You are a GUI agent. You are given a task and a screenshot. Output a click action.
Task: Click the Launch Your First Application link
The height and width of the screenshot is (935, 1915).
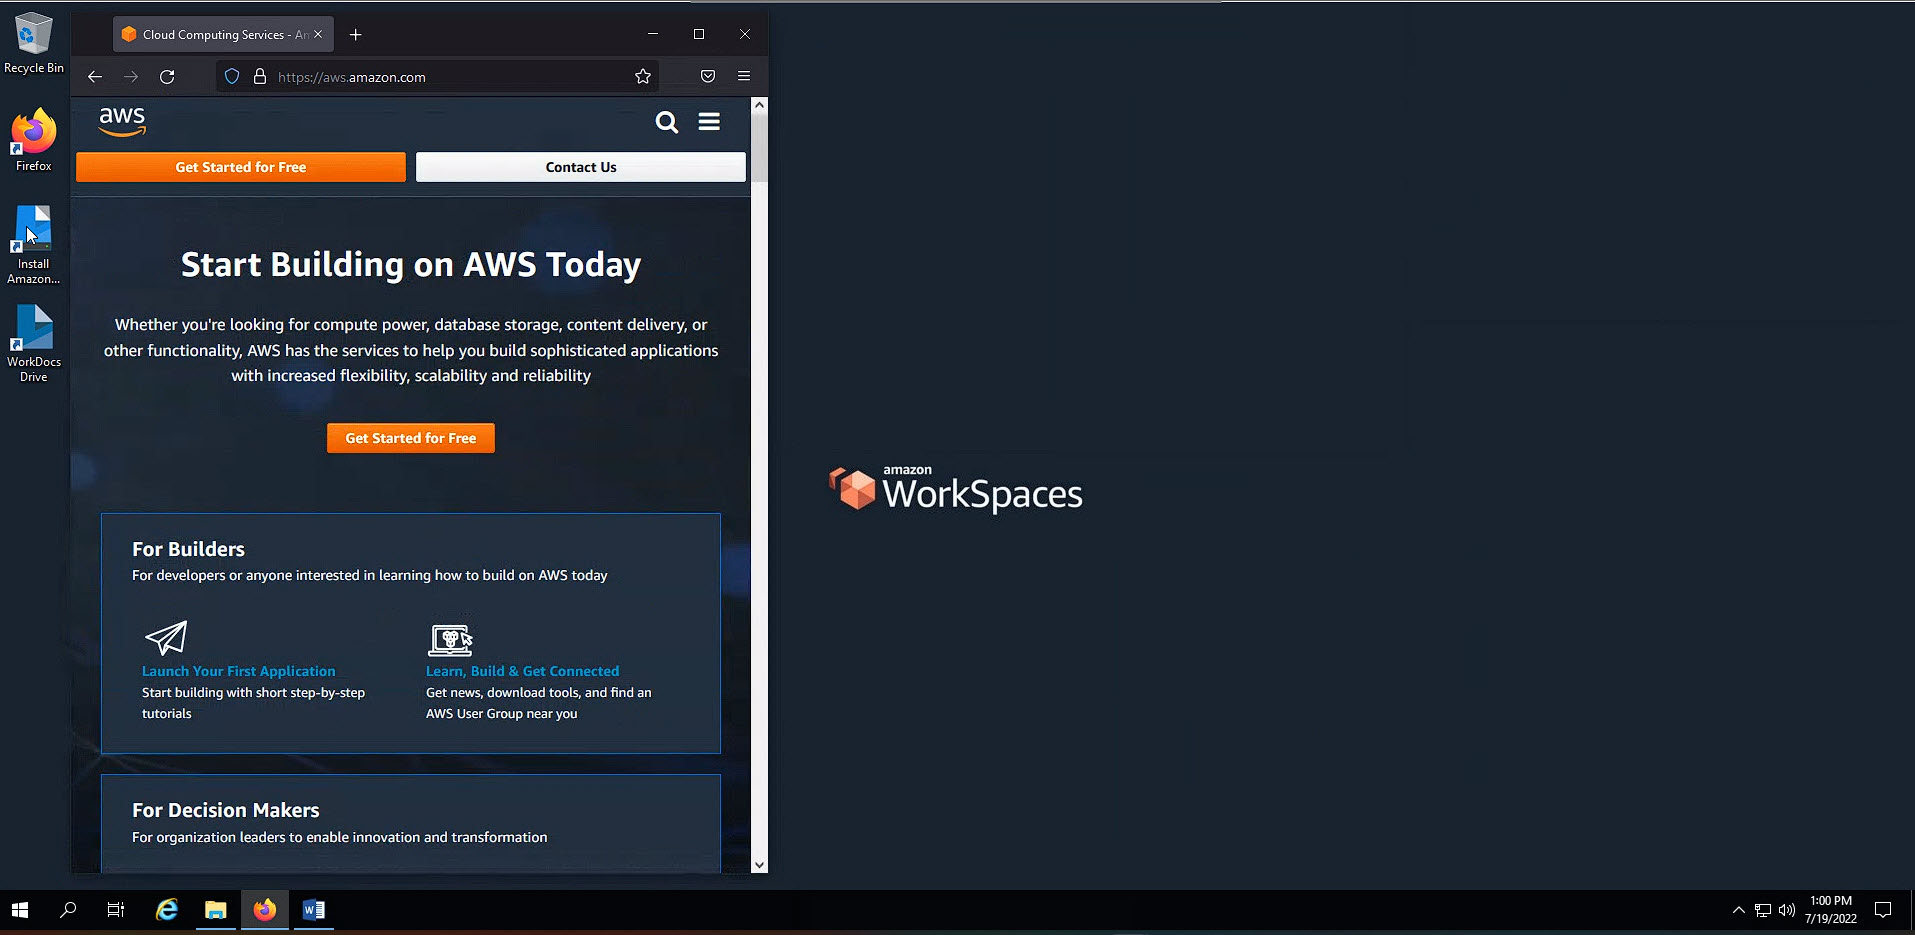click(x=238, y=670)
